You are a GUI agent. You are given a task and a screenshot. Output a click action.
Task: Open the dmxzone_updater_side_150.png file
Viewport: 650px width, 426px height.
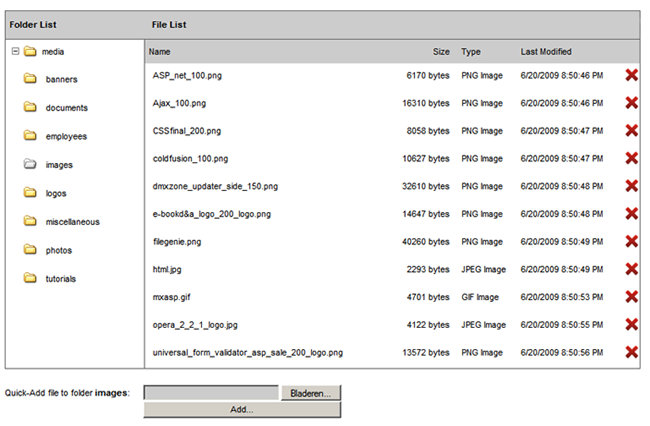[x=215, y=186]
